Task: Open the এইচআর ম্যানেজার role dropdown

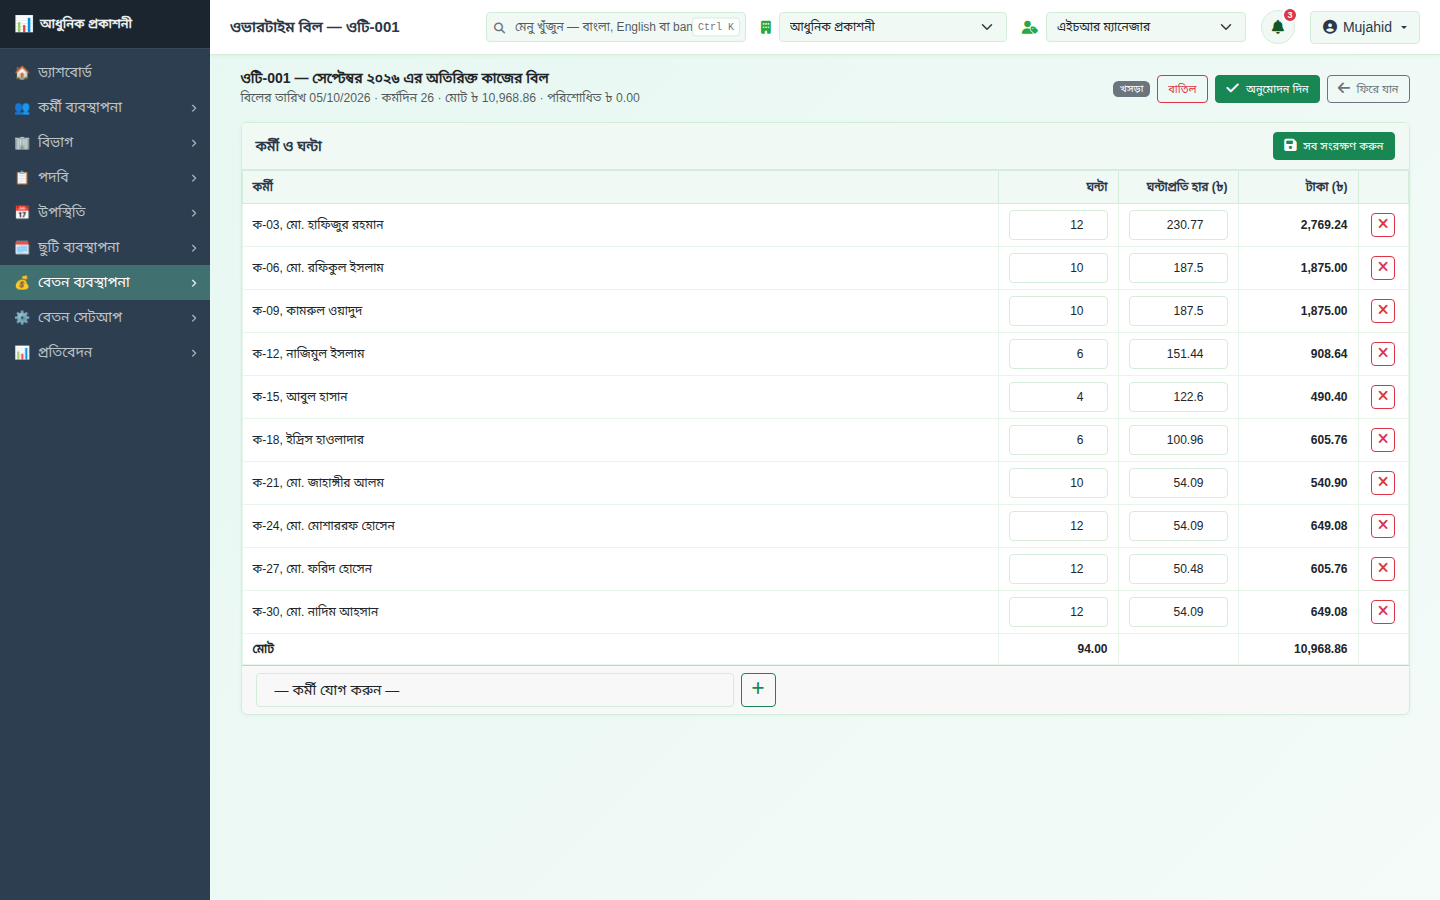Action: 1145,27
